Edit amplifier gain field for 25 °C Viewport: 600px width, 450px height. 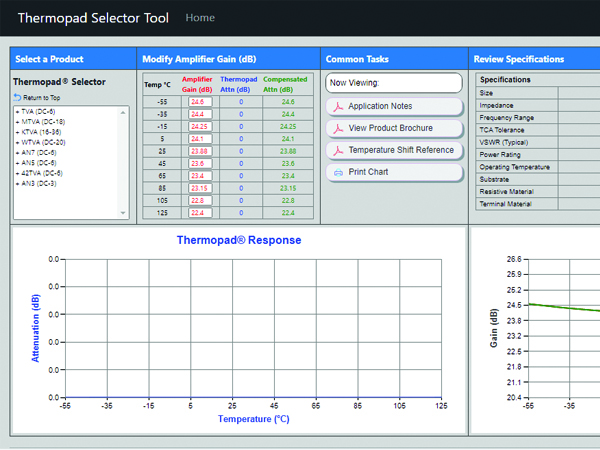coord(200,151)
